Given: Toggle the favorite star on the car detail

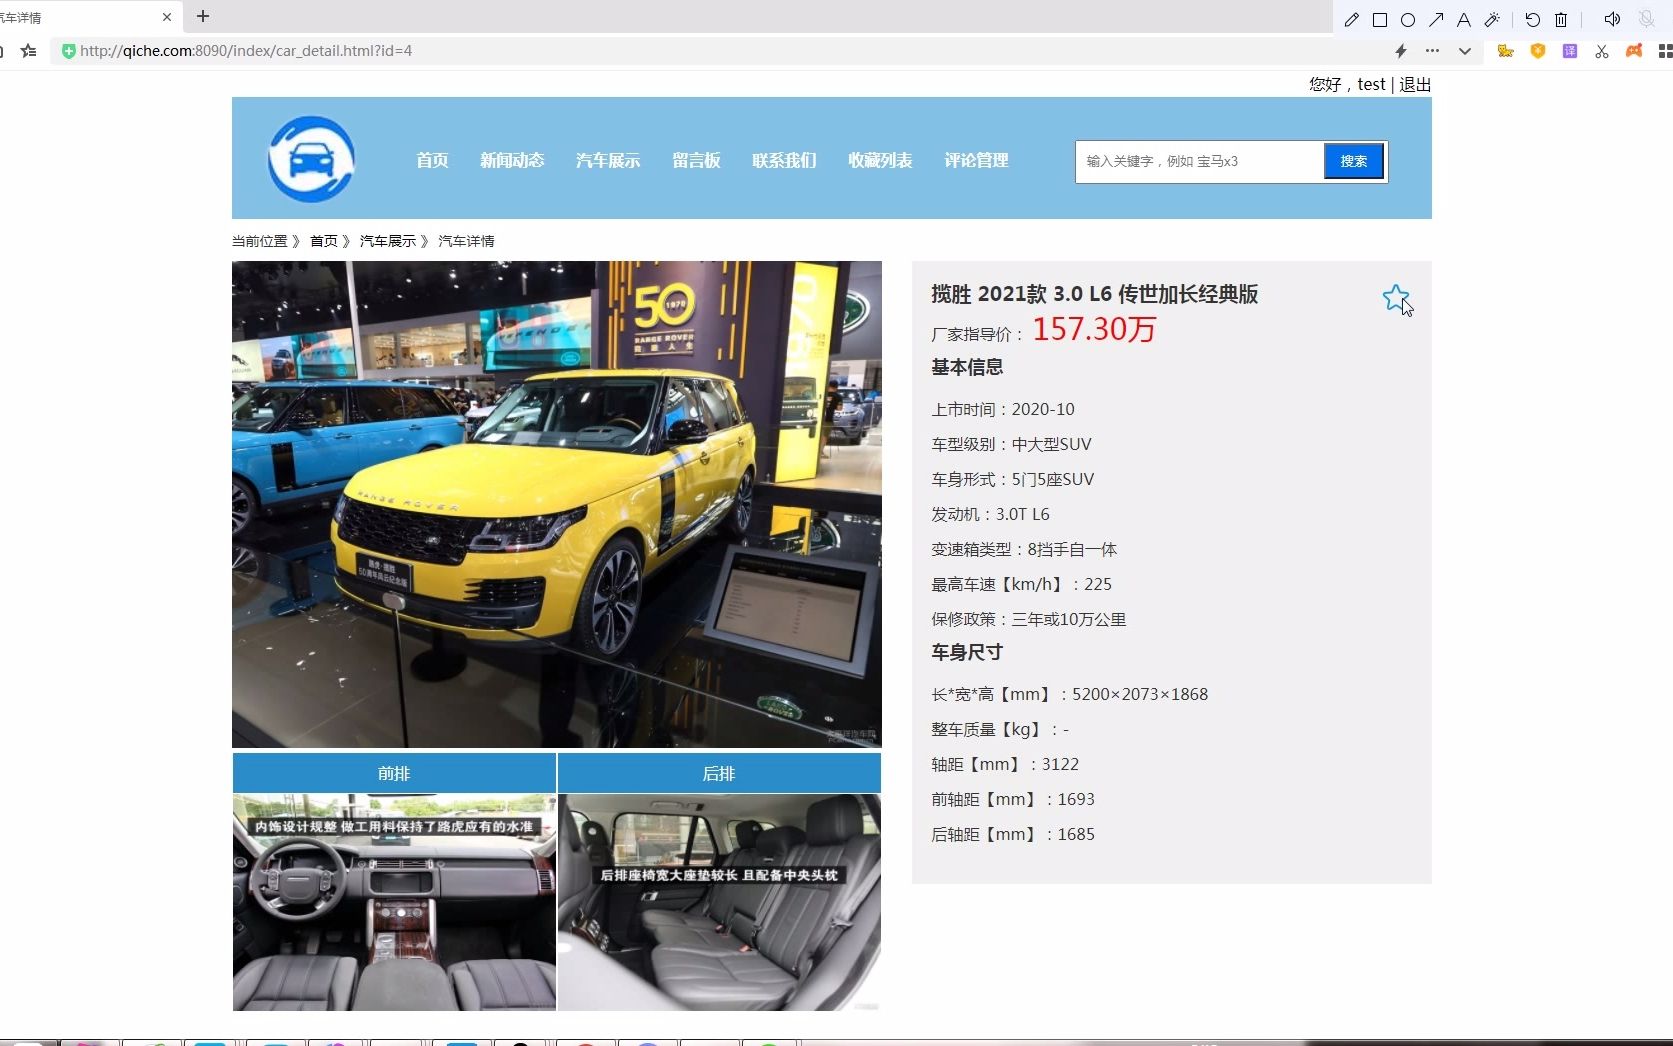Looking at the screenshot, I should (1395, 298).
